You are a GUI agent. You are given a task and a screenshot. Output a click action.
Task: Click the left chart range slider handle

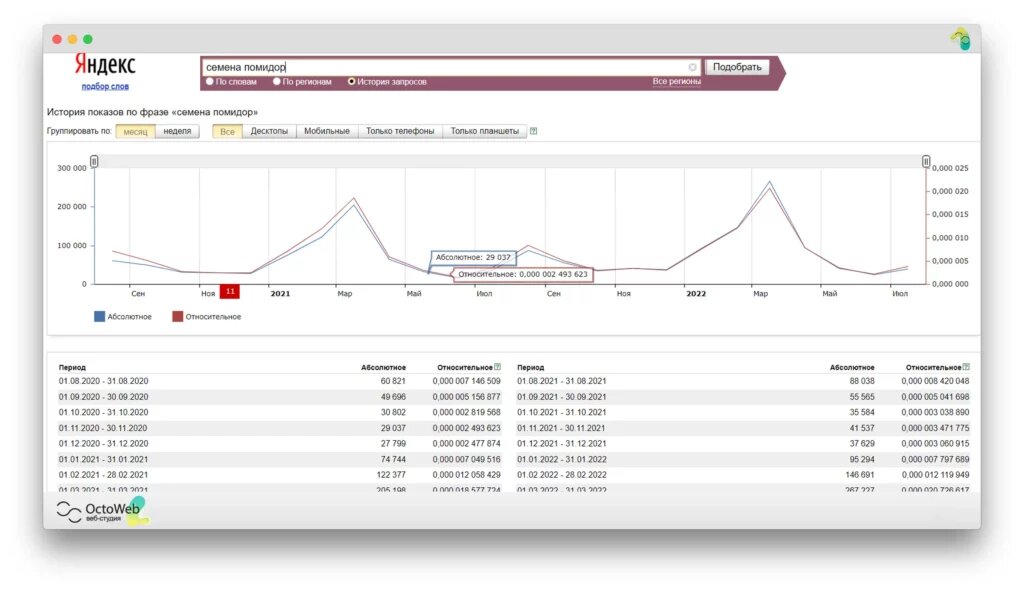tap(94, 161)
